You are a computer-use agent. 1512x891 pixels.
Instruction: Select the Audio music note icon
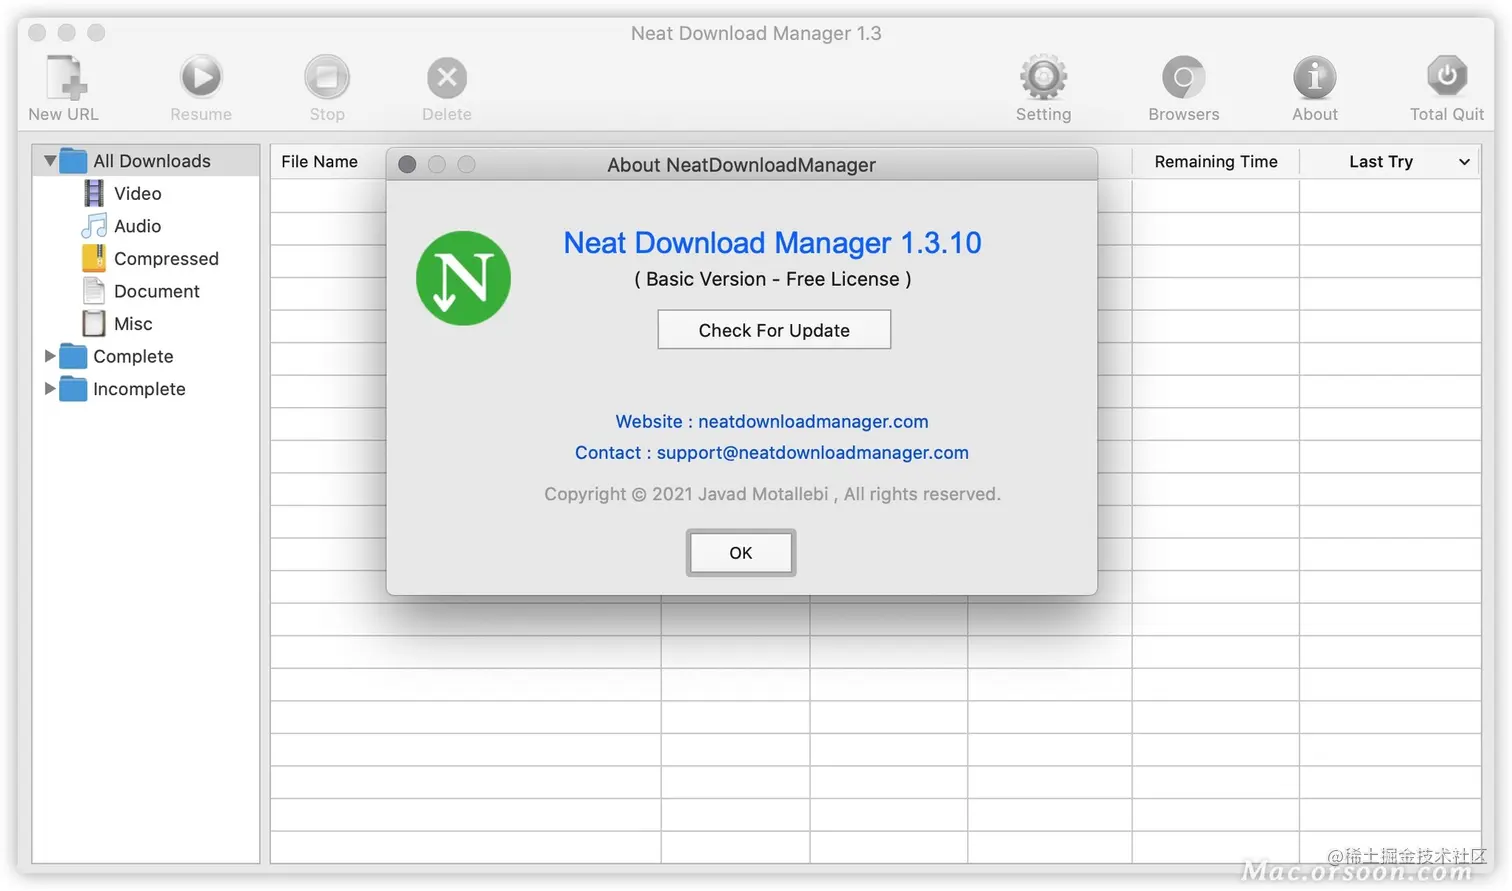coord(94,226)
